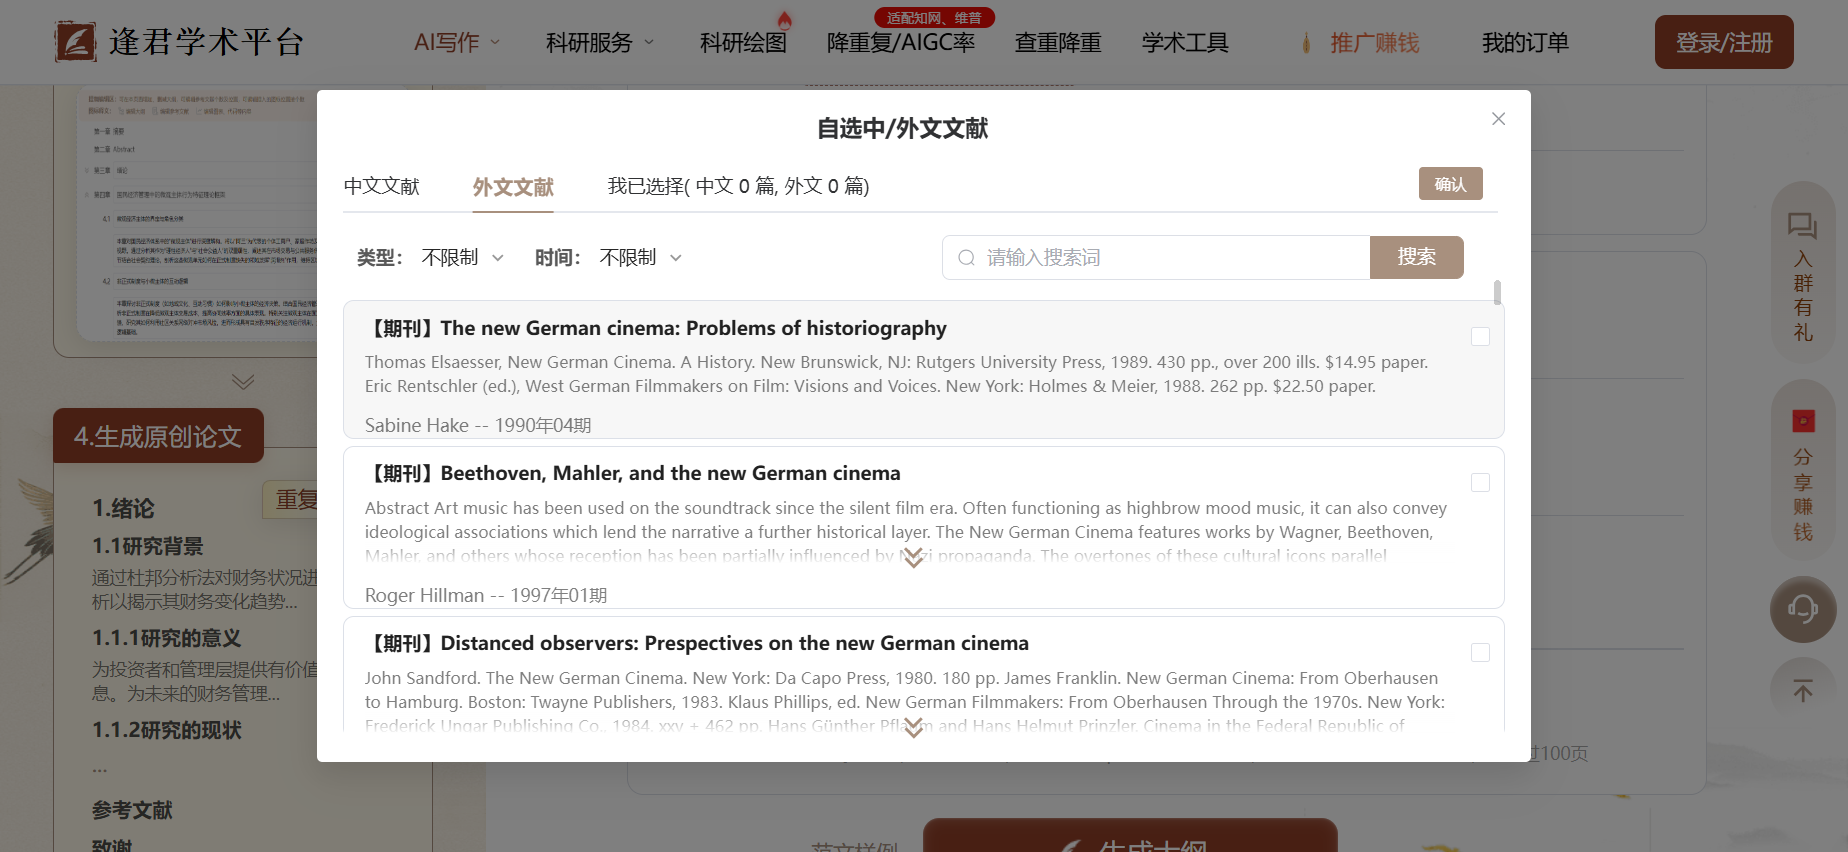This screenshot has width=1848, height=852.
Task: Close the 自选中/外文文献 dialog
Action: pos(1498,119)
